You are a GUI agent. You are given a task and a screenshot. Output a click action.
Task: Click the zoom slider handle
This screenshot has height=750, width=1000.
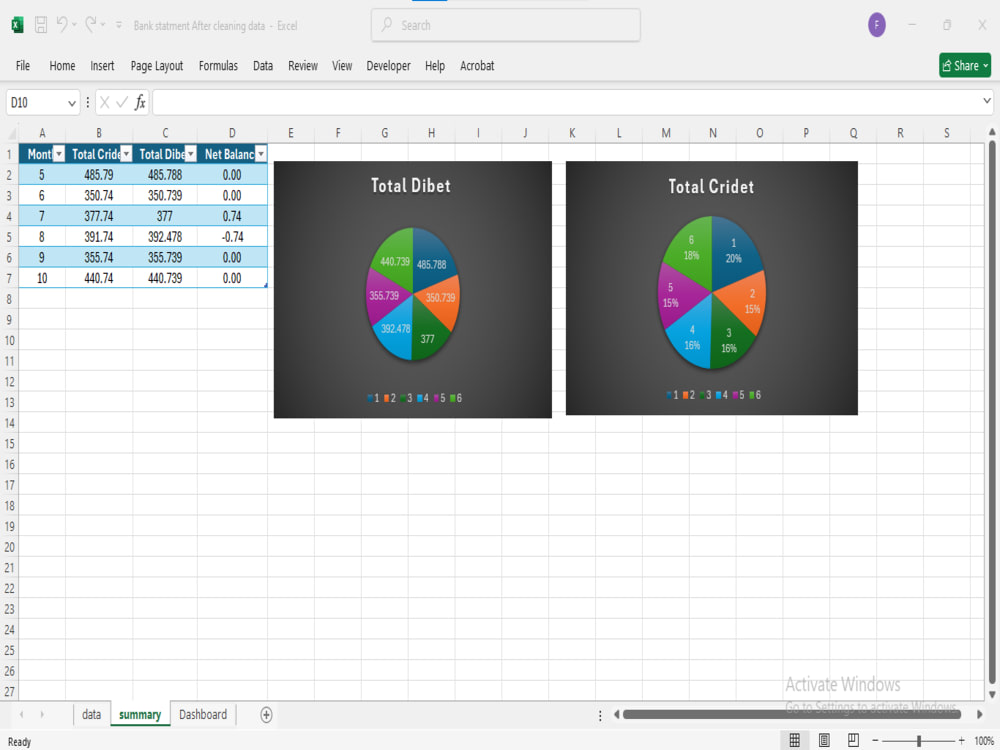(x=918, y=740)
